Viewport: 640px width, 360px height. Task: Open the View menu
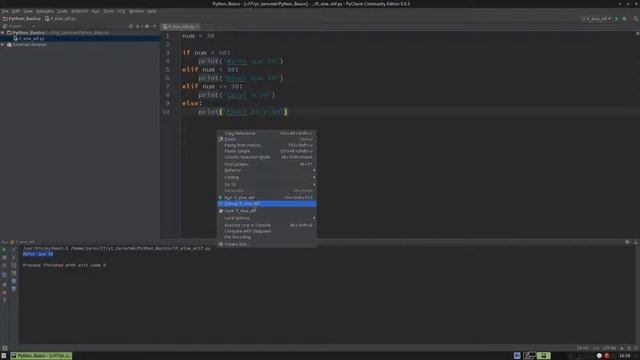pyautogui.click(x=28, y=11)
